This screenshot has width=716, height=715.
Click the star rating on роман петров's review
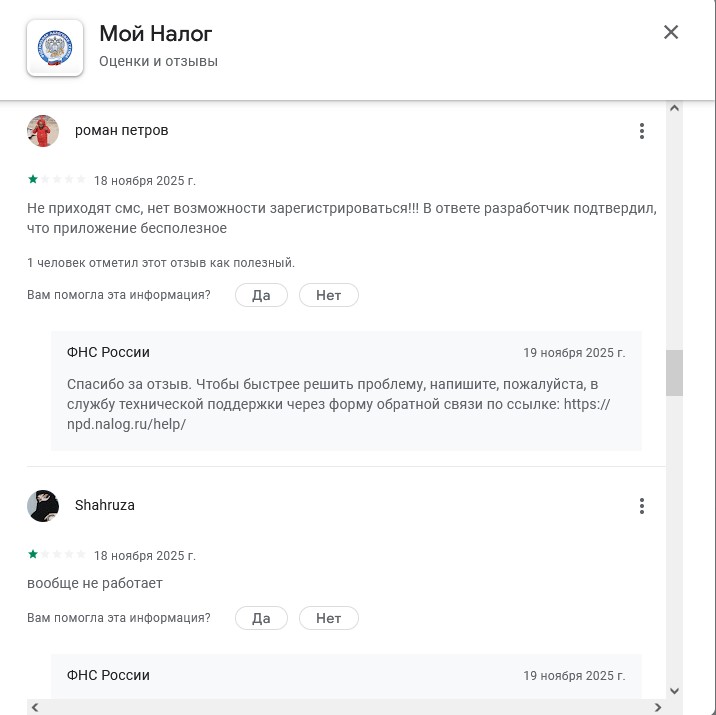click(57, 180)
